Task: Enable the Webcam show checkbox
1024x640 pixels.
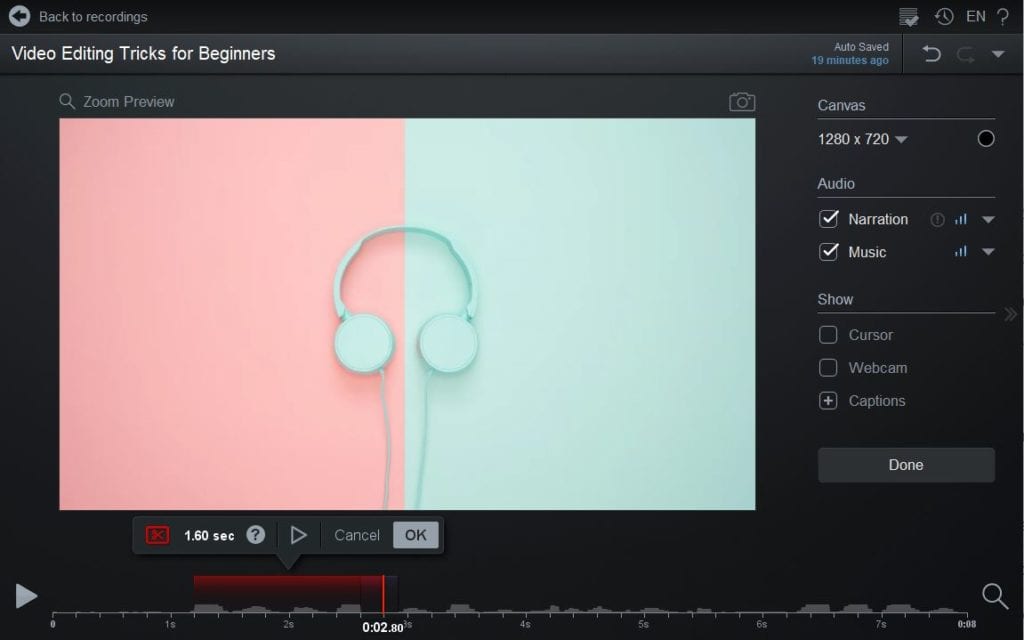Action: tap(828, 368)
